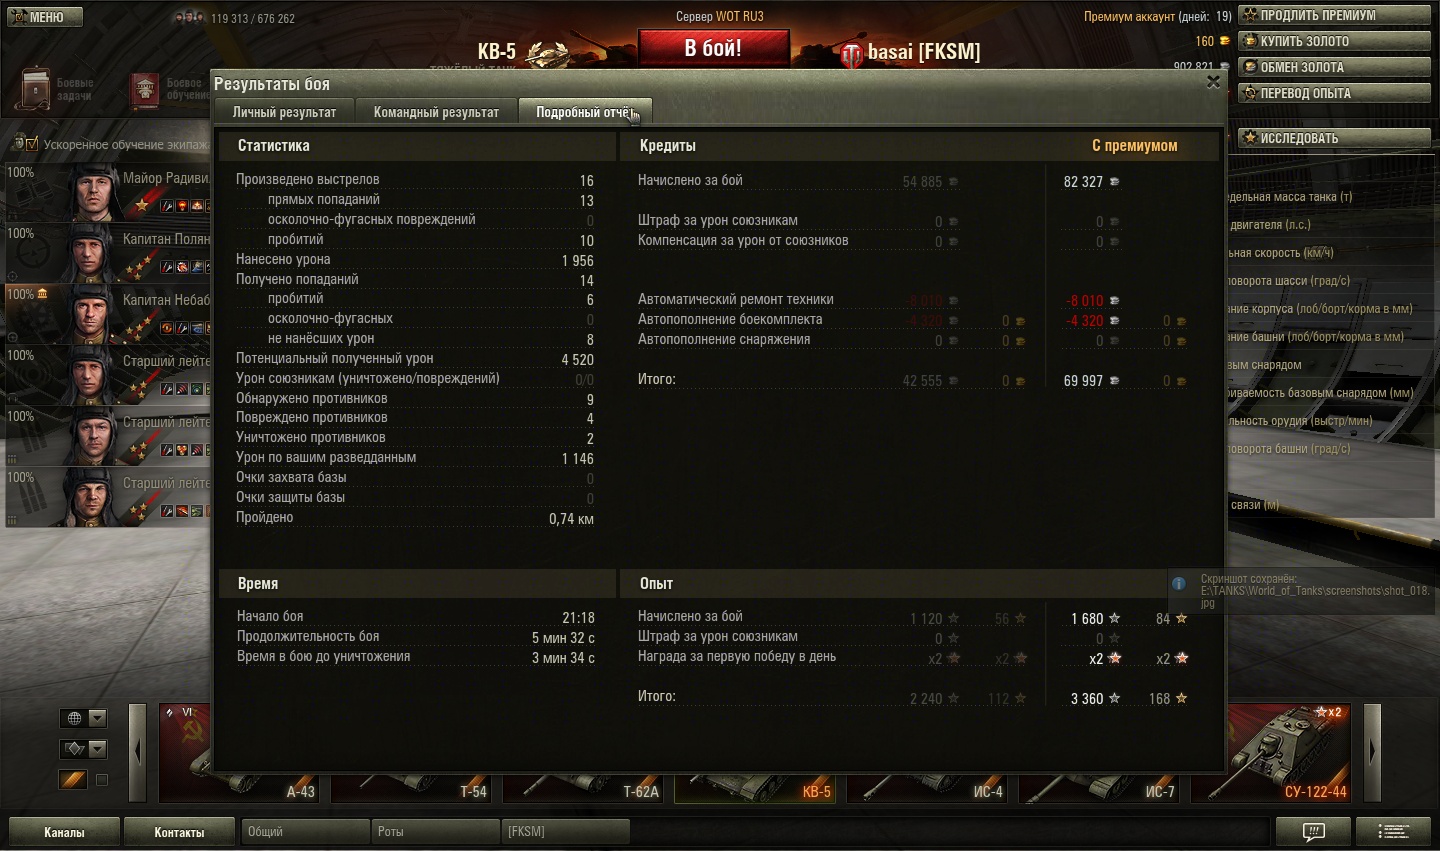Open the crew training icon beside battle missions
1440x851 pixels.
(x=146, y=90)
